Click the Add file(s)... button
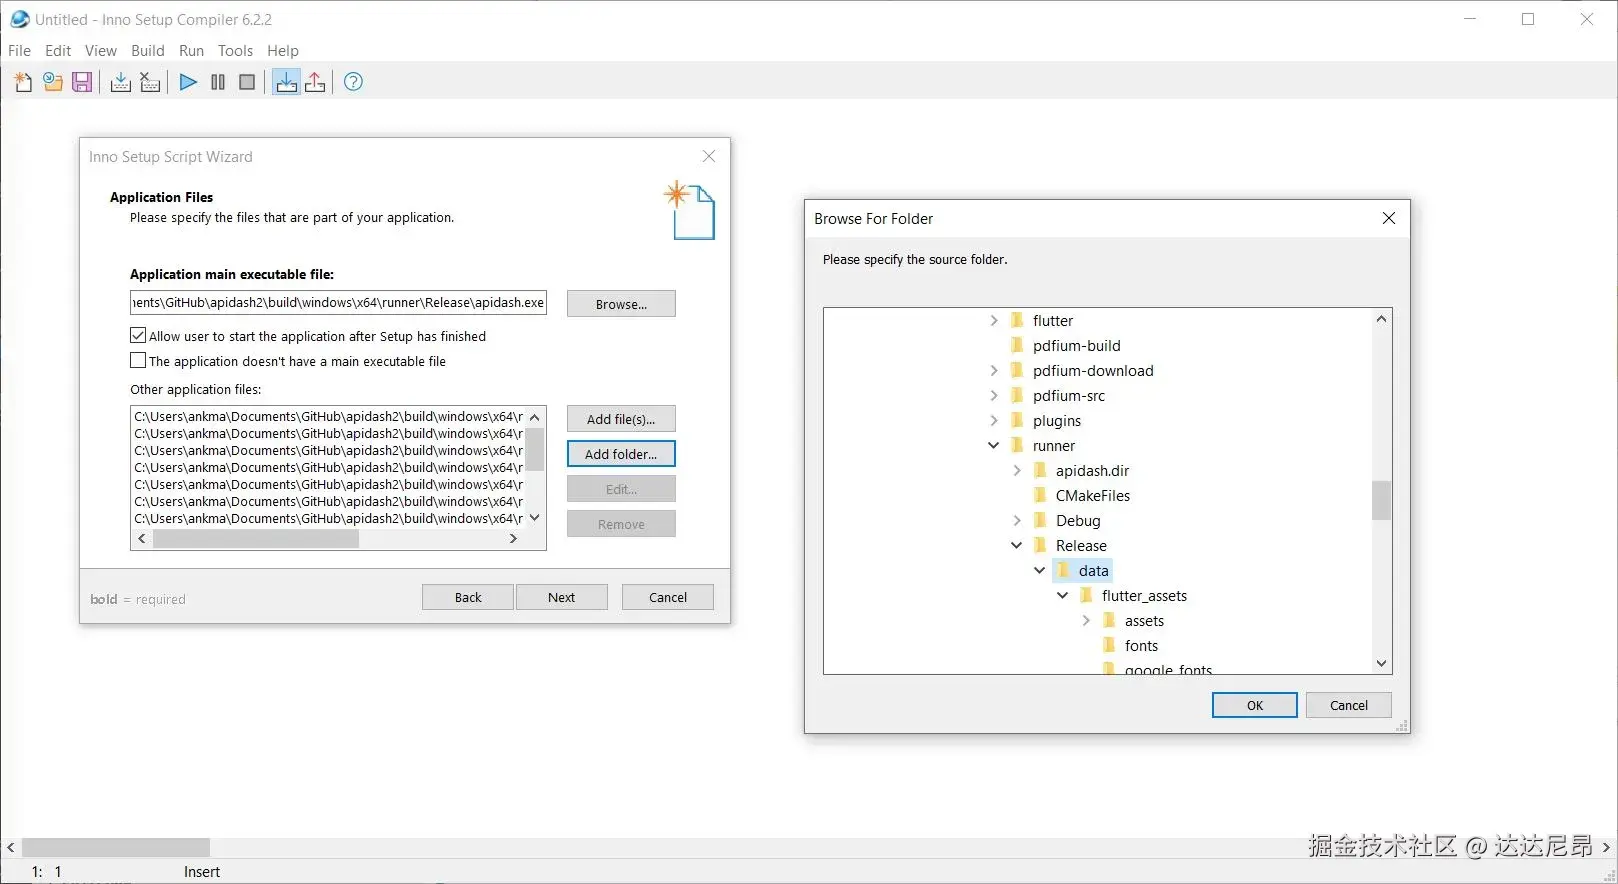This screenshot has width=1618, height=884. tap(621, 419)
